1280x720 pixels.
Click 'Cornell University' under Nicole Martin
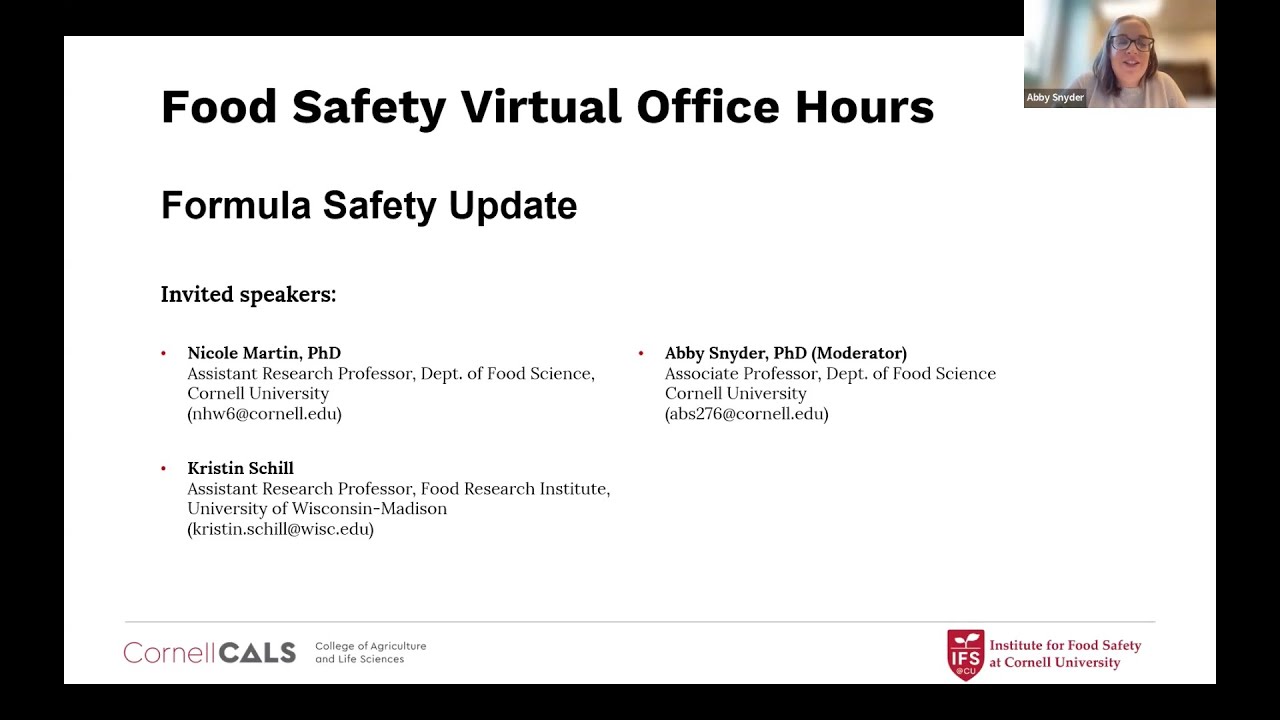point(258,393)
